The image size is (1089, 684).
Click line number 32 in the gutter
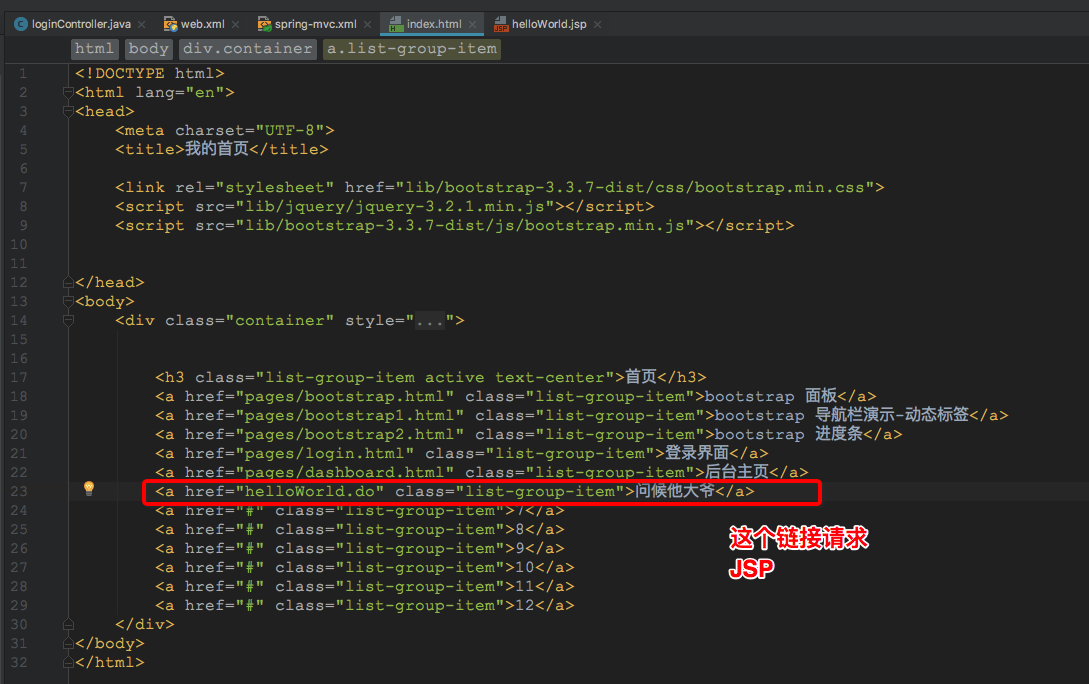point(19,662)
